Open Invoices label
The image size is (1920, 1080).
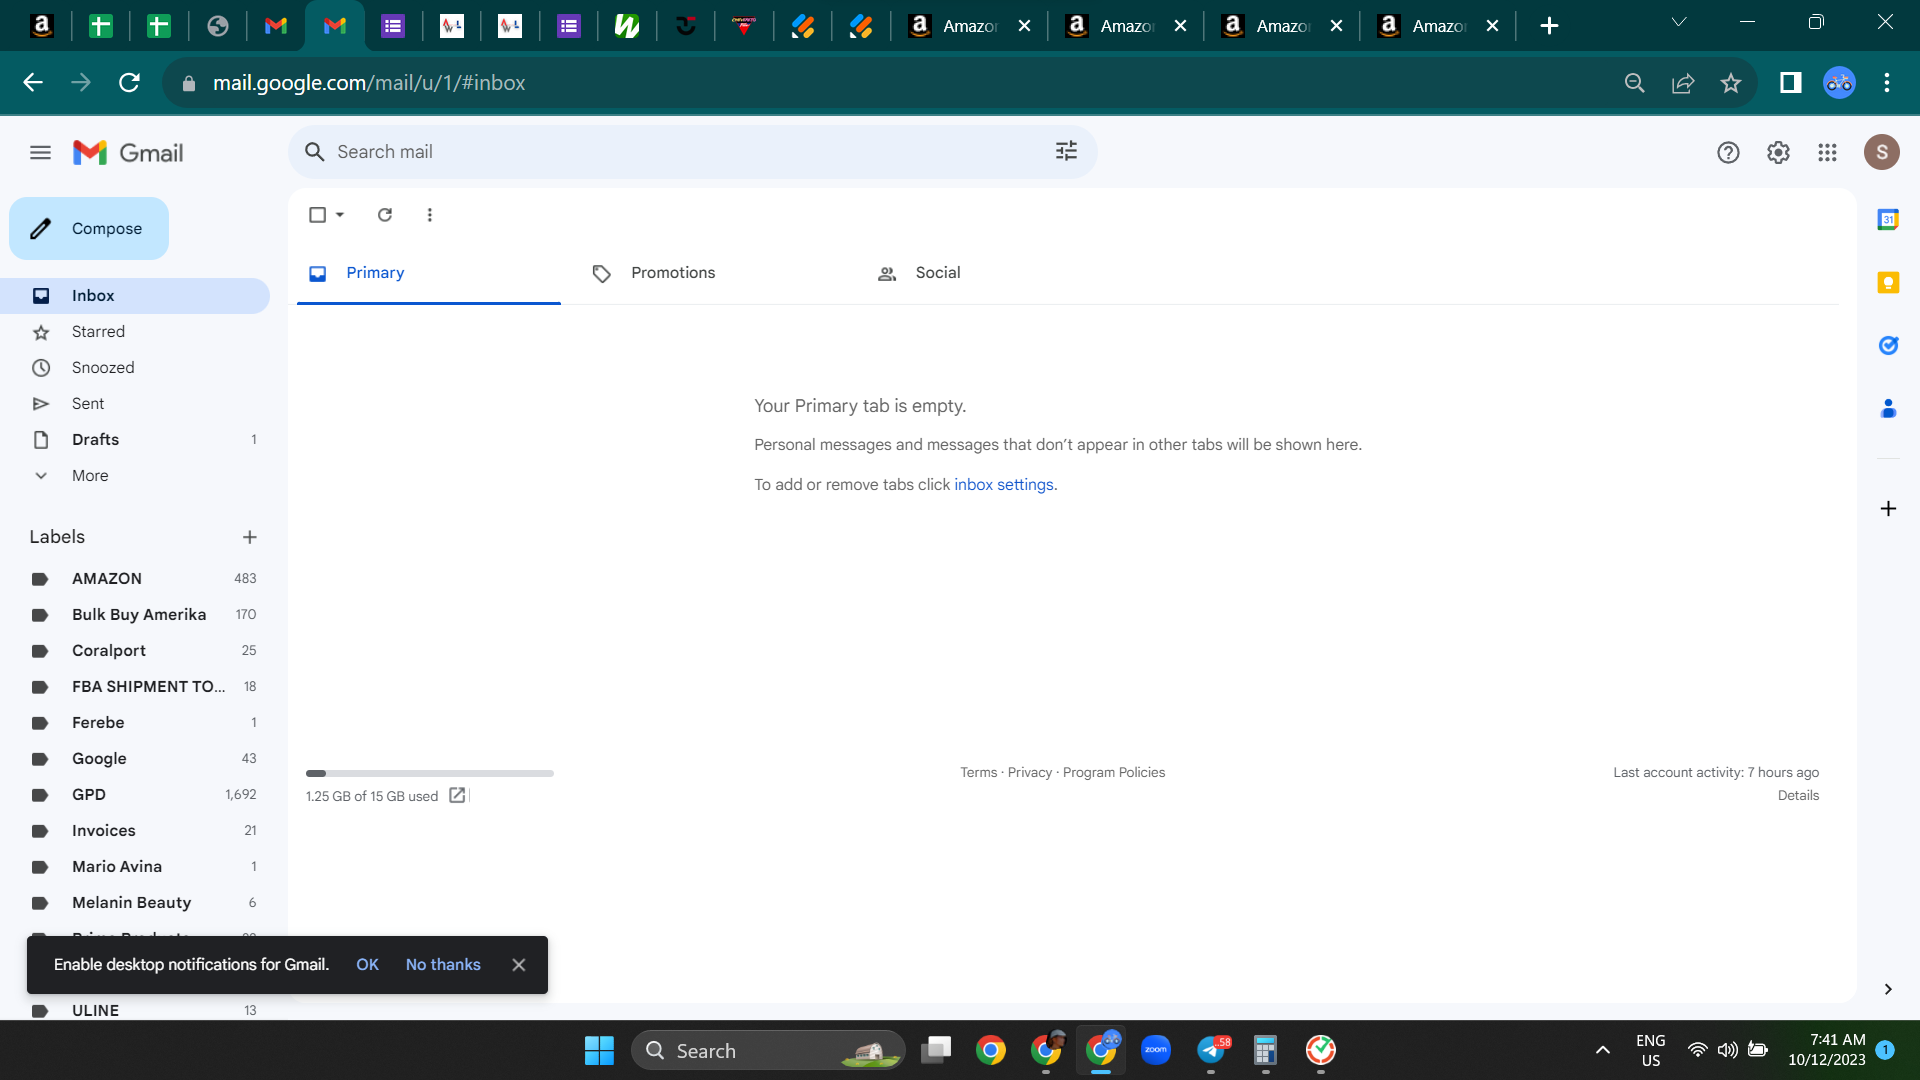pyautogui.click(x=135, y=831)
